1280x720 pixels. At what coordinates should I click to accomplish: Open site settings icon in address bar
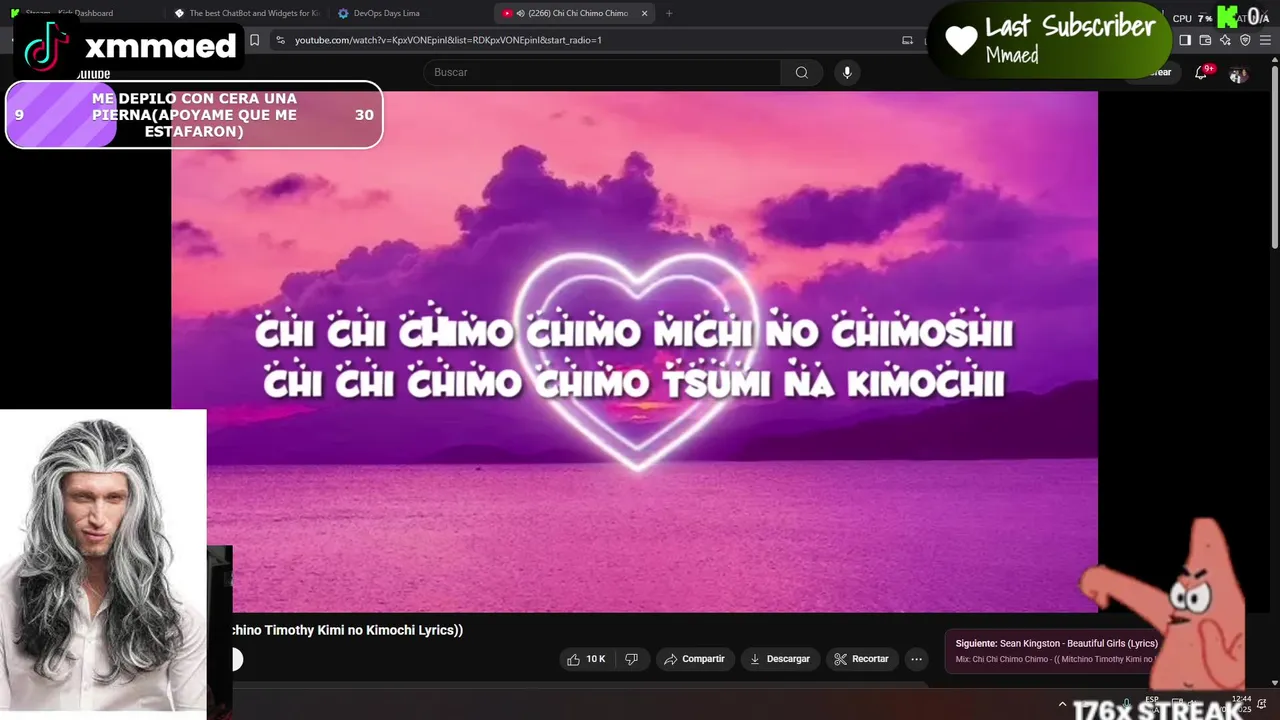click(x=280, y=40)
